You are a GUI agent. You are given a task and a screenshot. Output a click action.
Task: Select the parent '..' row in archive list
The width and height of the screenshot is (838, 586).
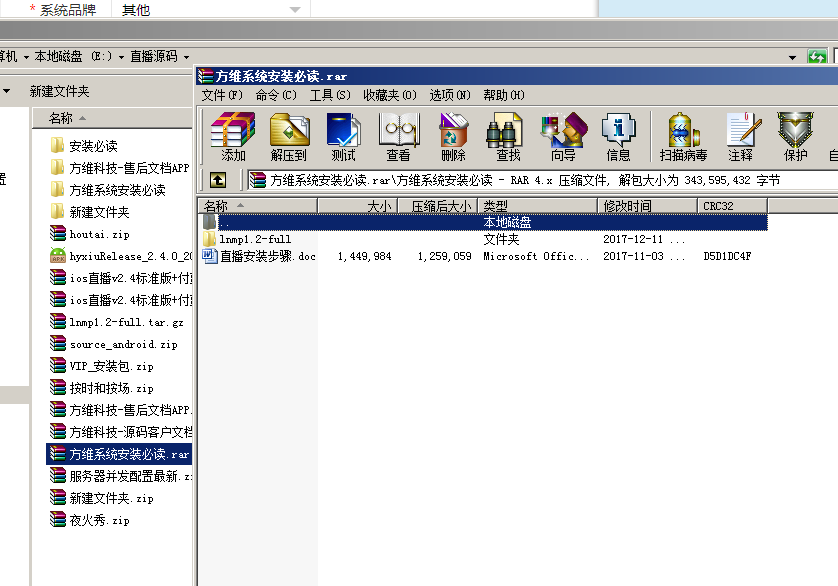click(485, 222)
